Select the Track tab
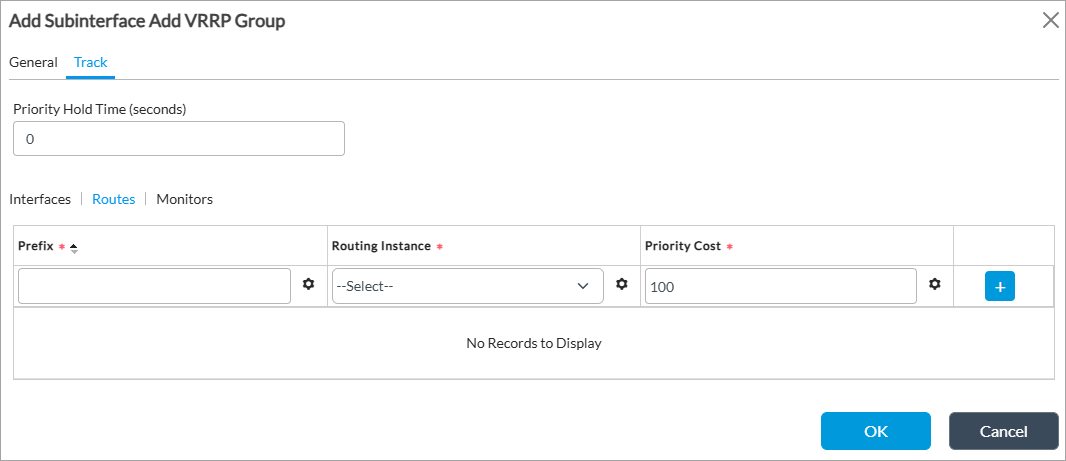The width and height of the screenshot is (1066, 461). click(x=91, y=62)
